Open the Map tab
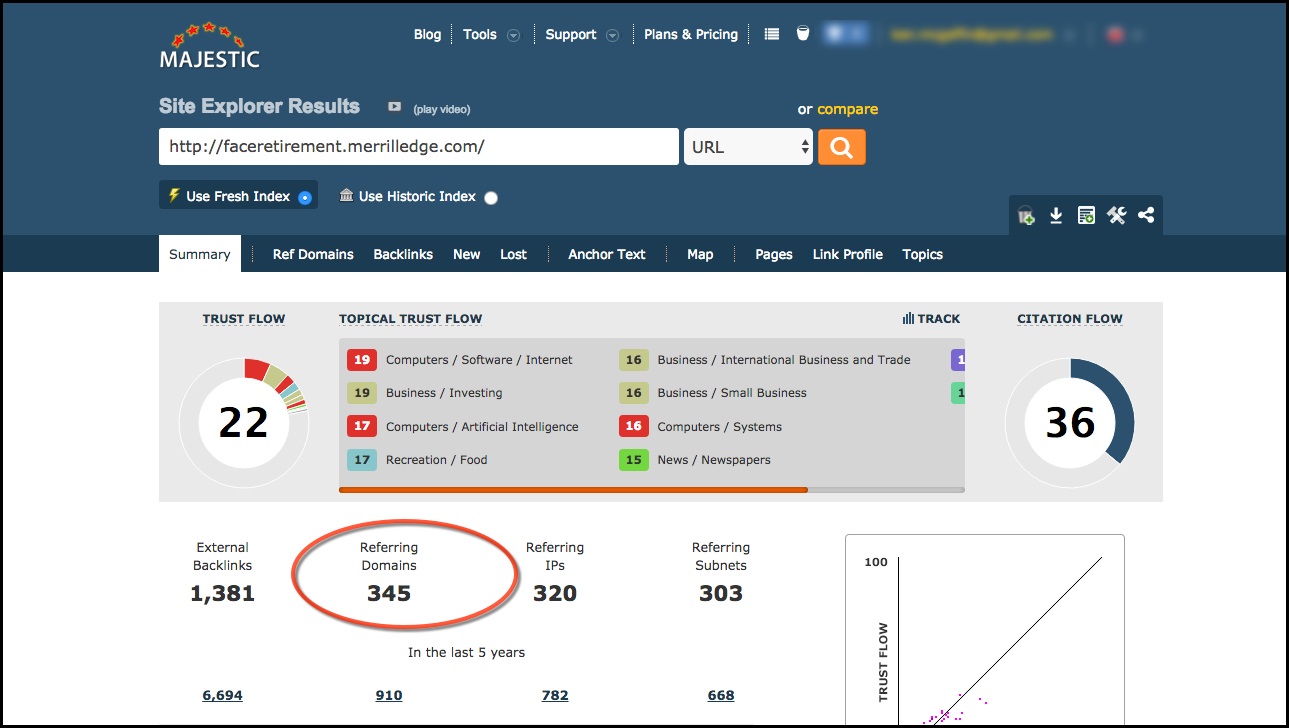 700,254
